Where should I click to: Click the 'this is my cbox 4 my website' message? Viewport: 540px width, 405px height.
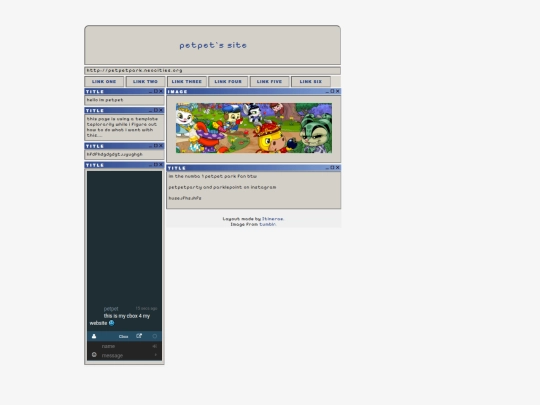click(x=120, y=319)
